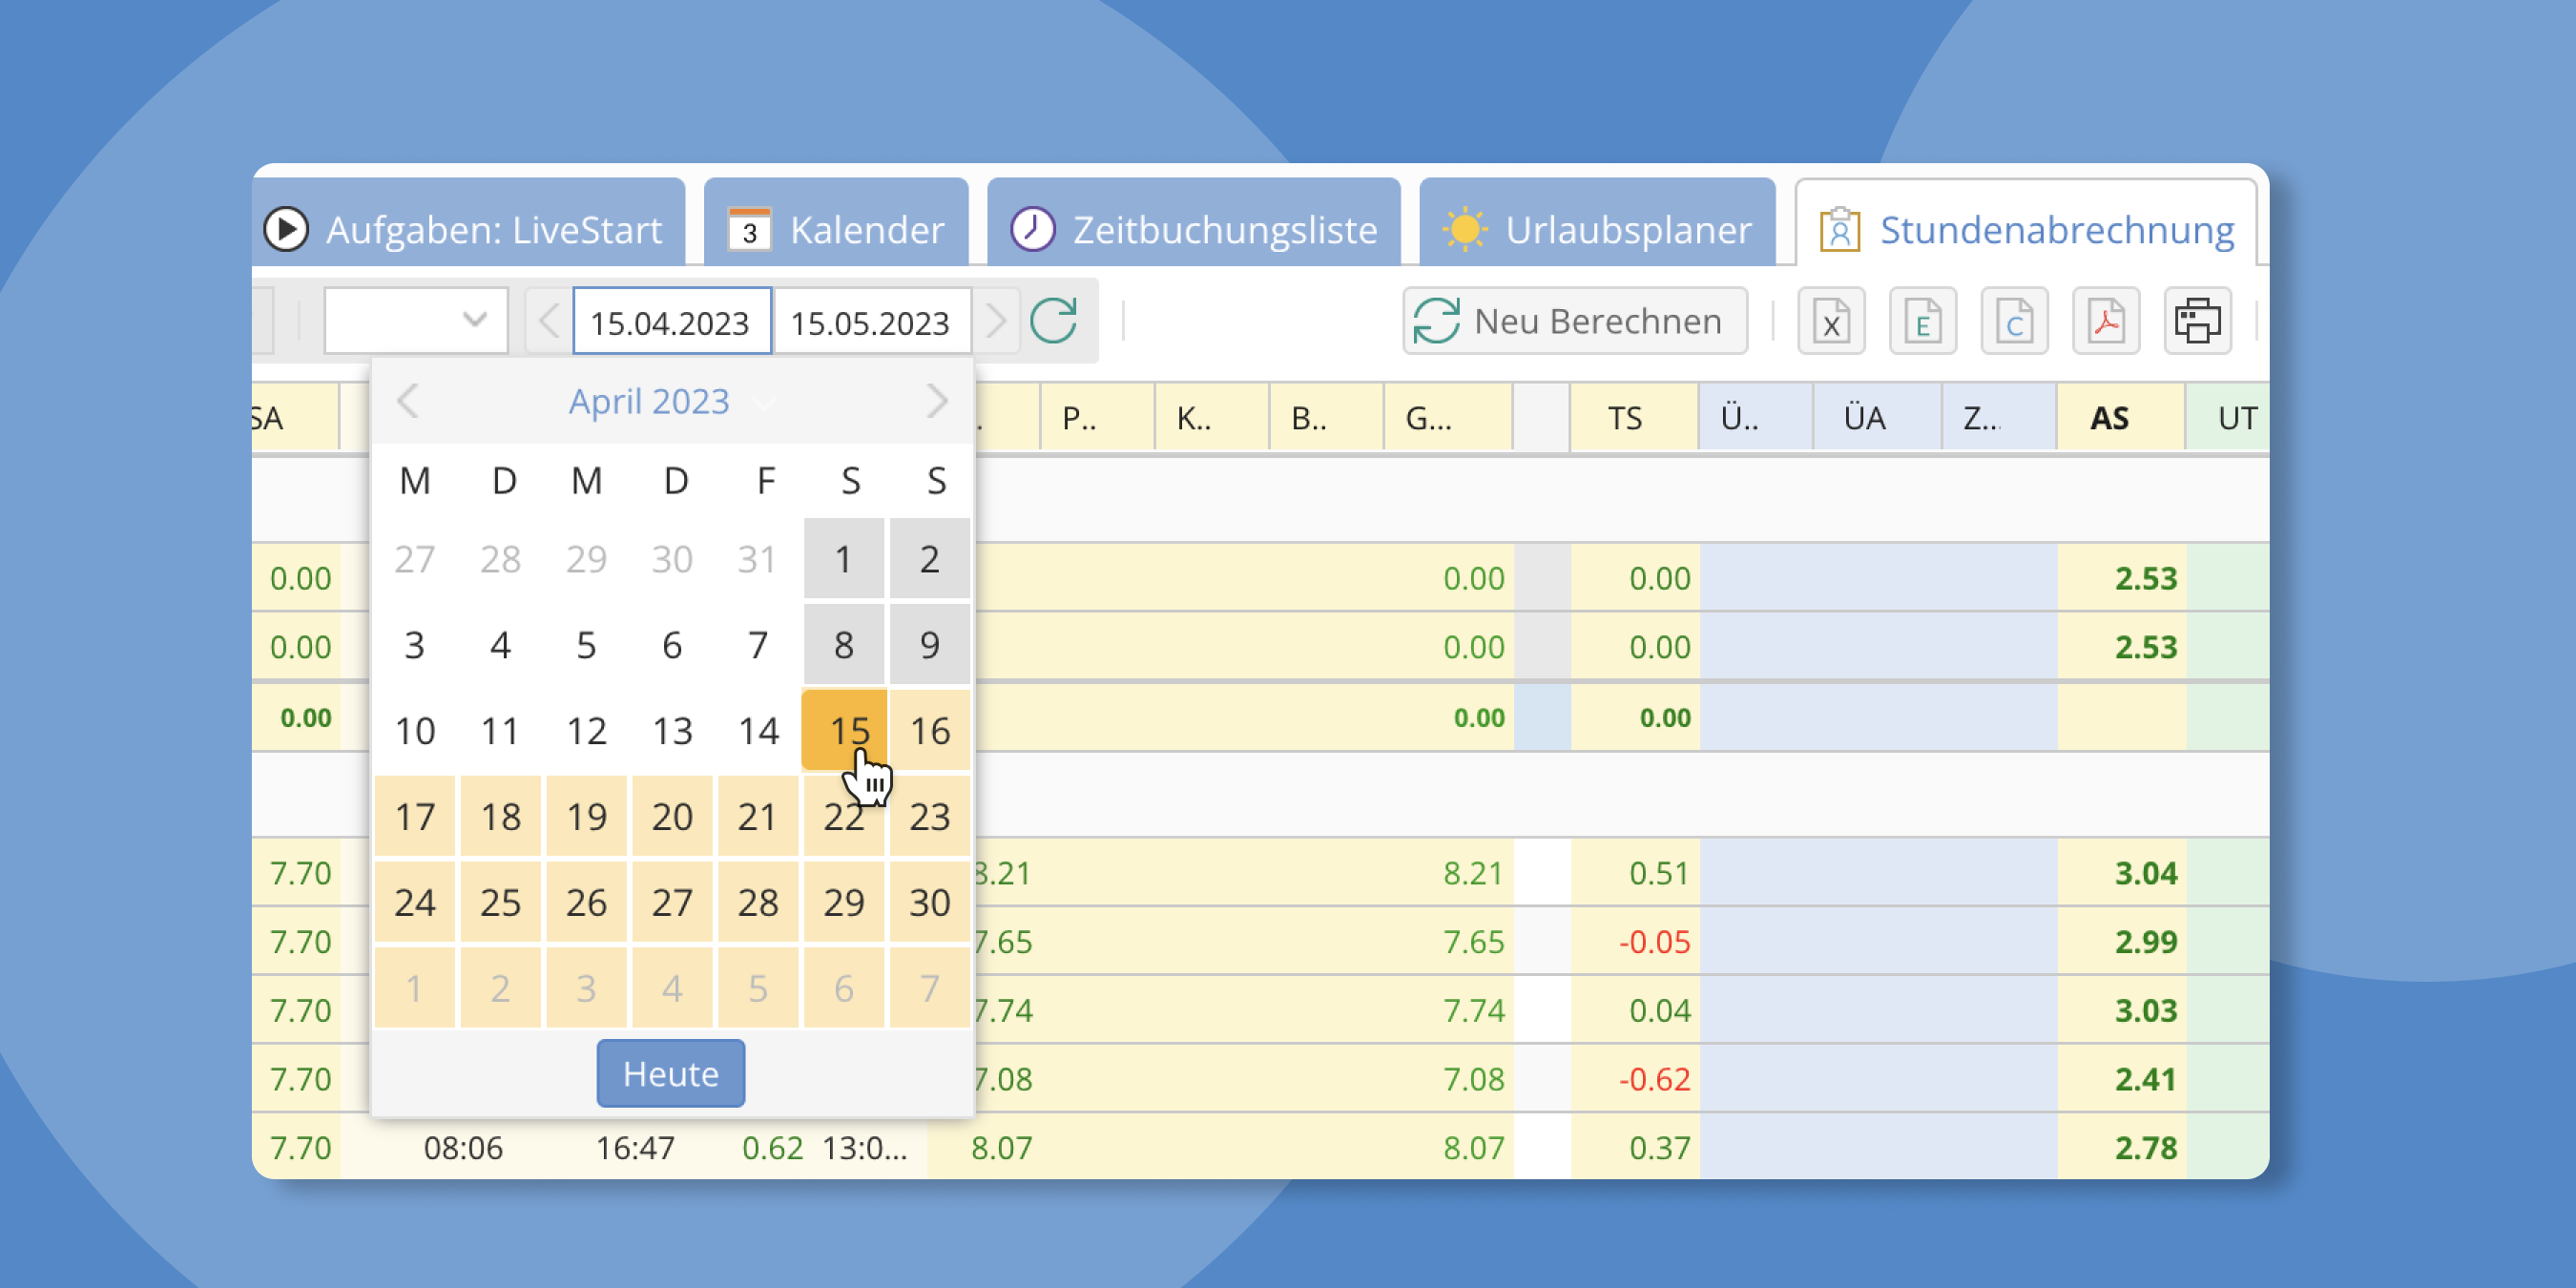Choose April 12 in the date picker
This screenshot has width=2576, height=1288.
click(587, 730)
